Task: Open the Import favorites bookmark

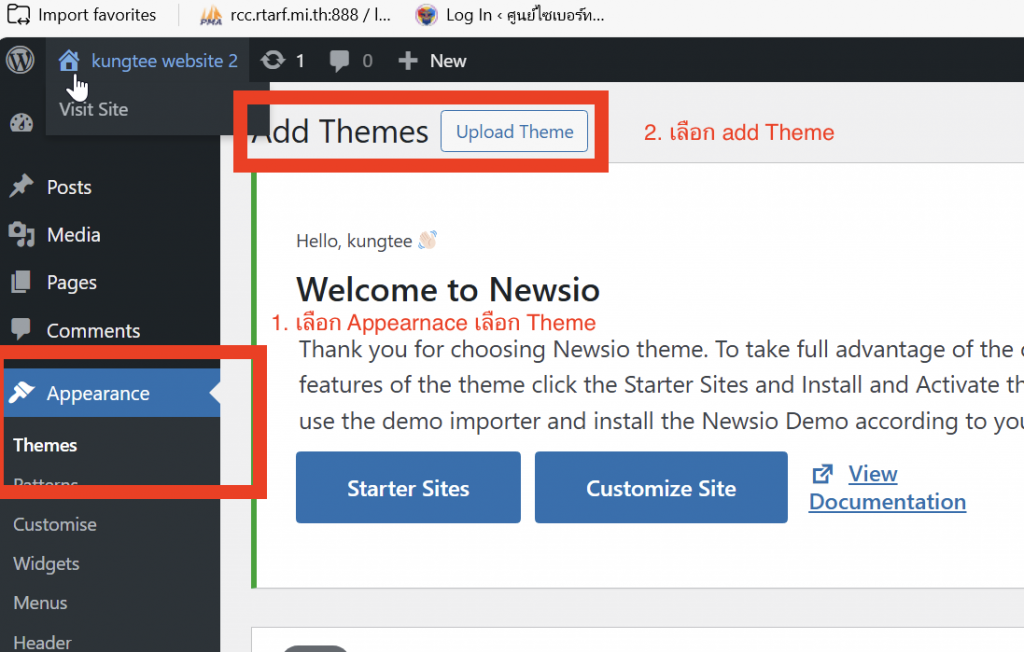Action: click(84, 15)
